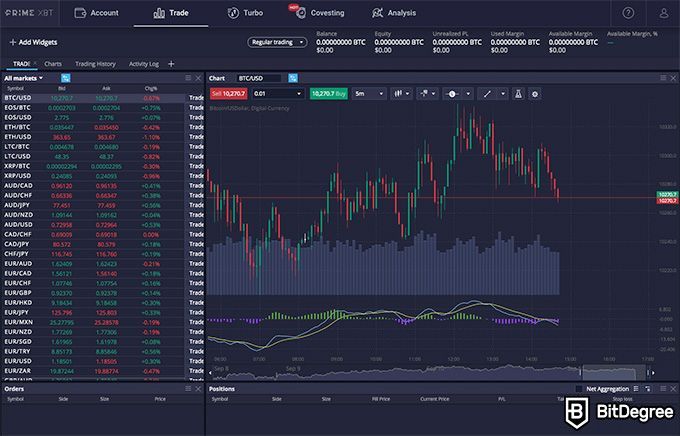
Task: Click the Chg% column header
Action: click(151, 89)
